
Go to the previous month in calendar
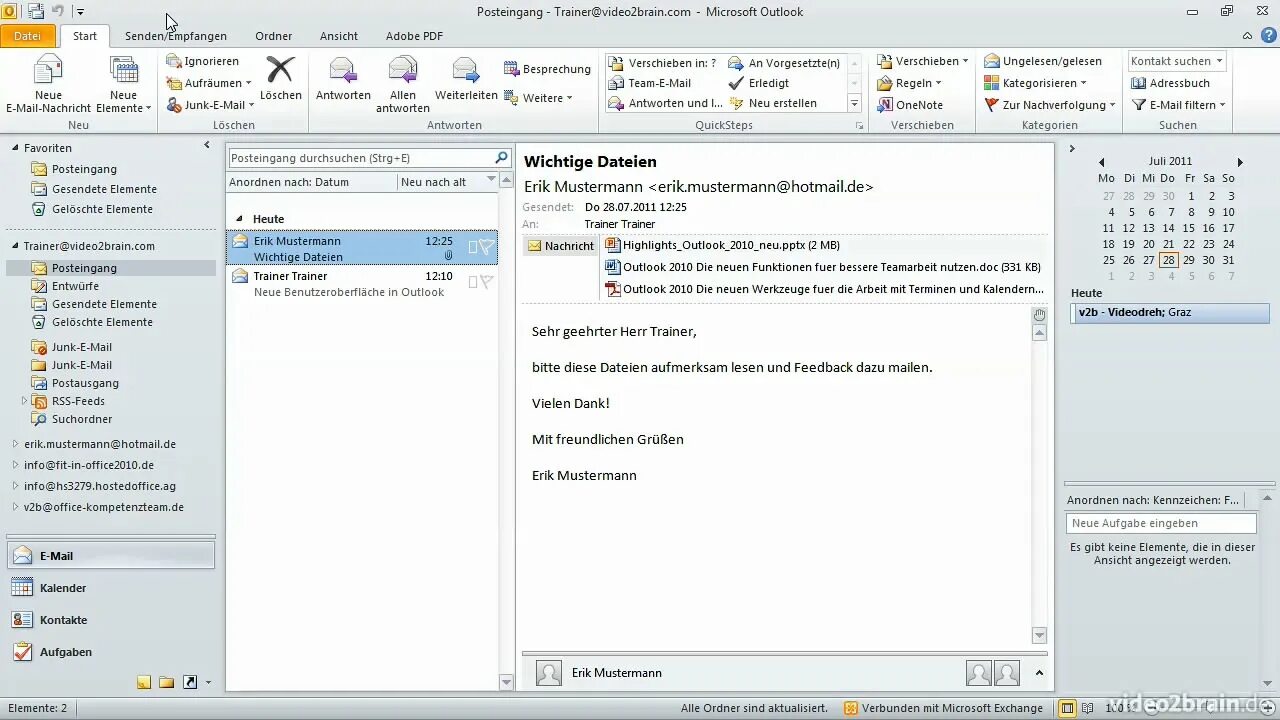(x=1101, y=162)
